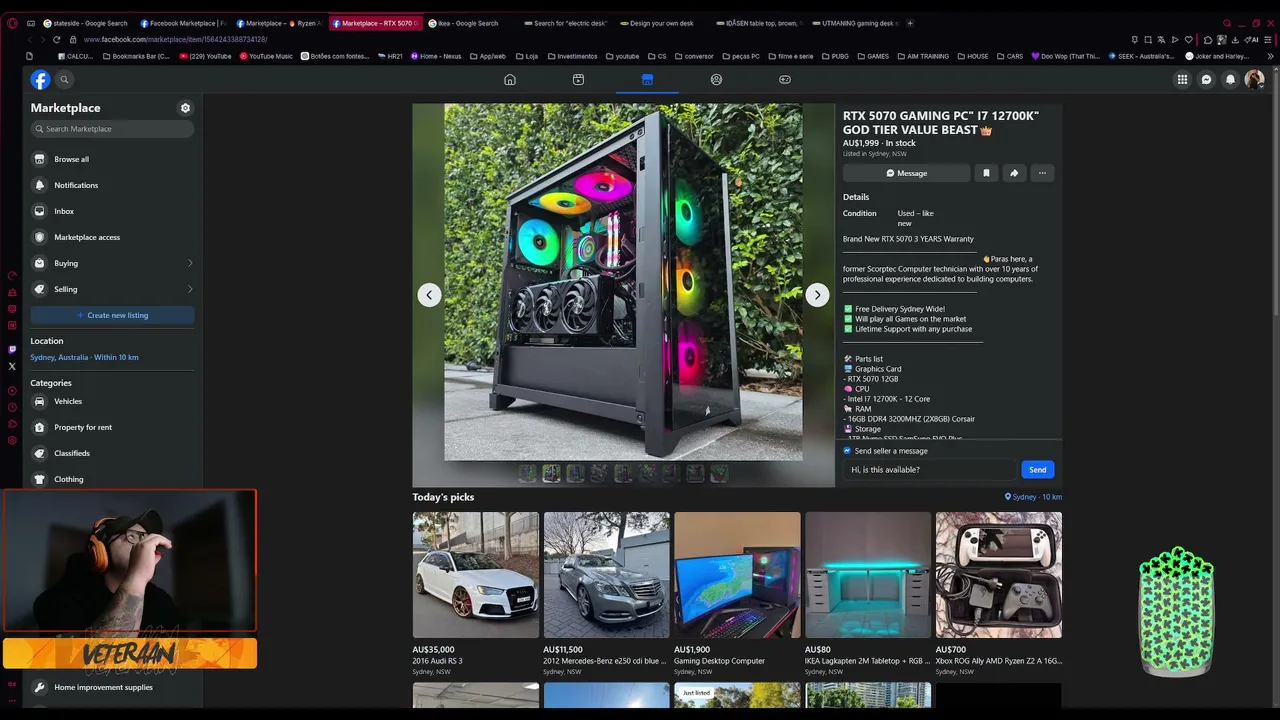Go to the Facebook Home feed icon
This screenshot has width=1280, height=720.
[510, 79]
